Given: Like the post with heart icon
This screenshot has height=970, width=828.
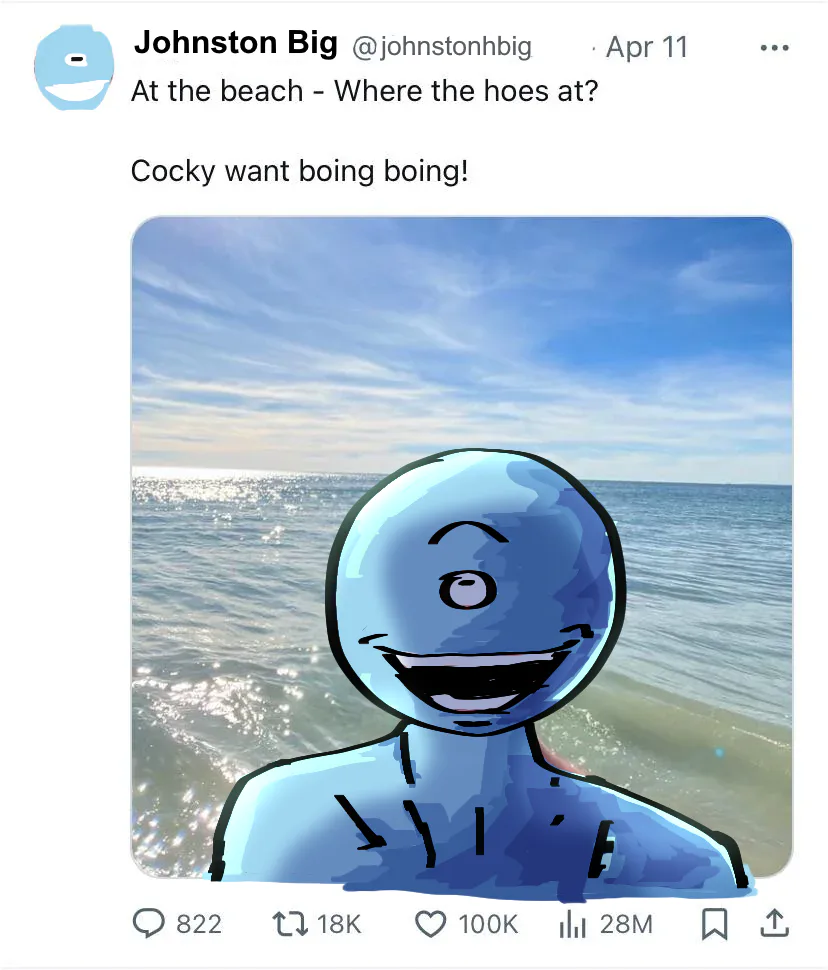Looking at the screenshot, I should tap(430, 924).
